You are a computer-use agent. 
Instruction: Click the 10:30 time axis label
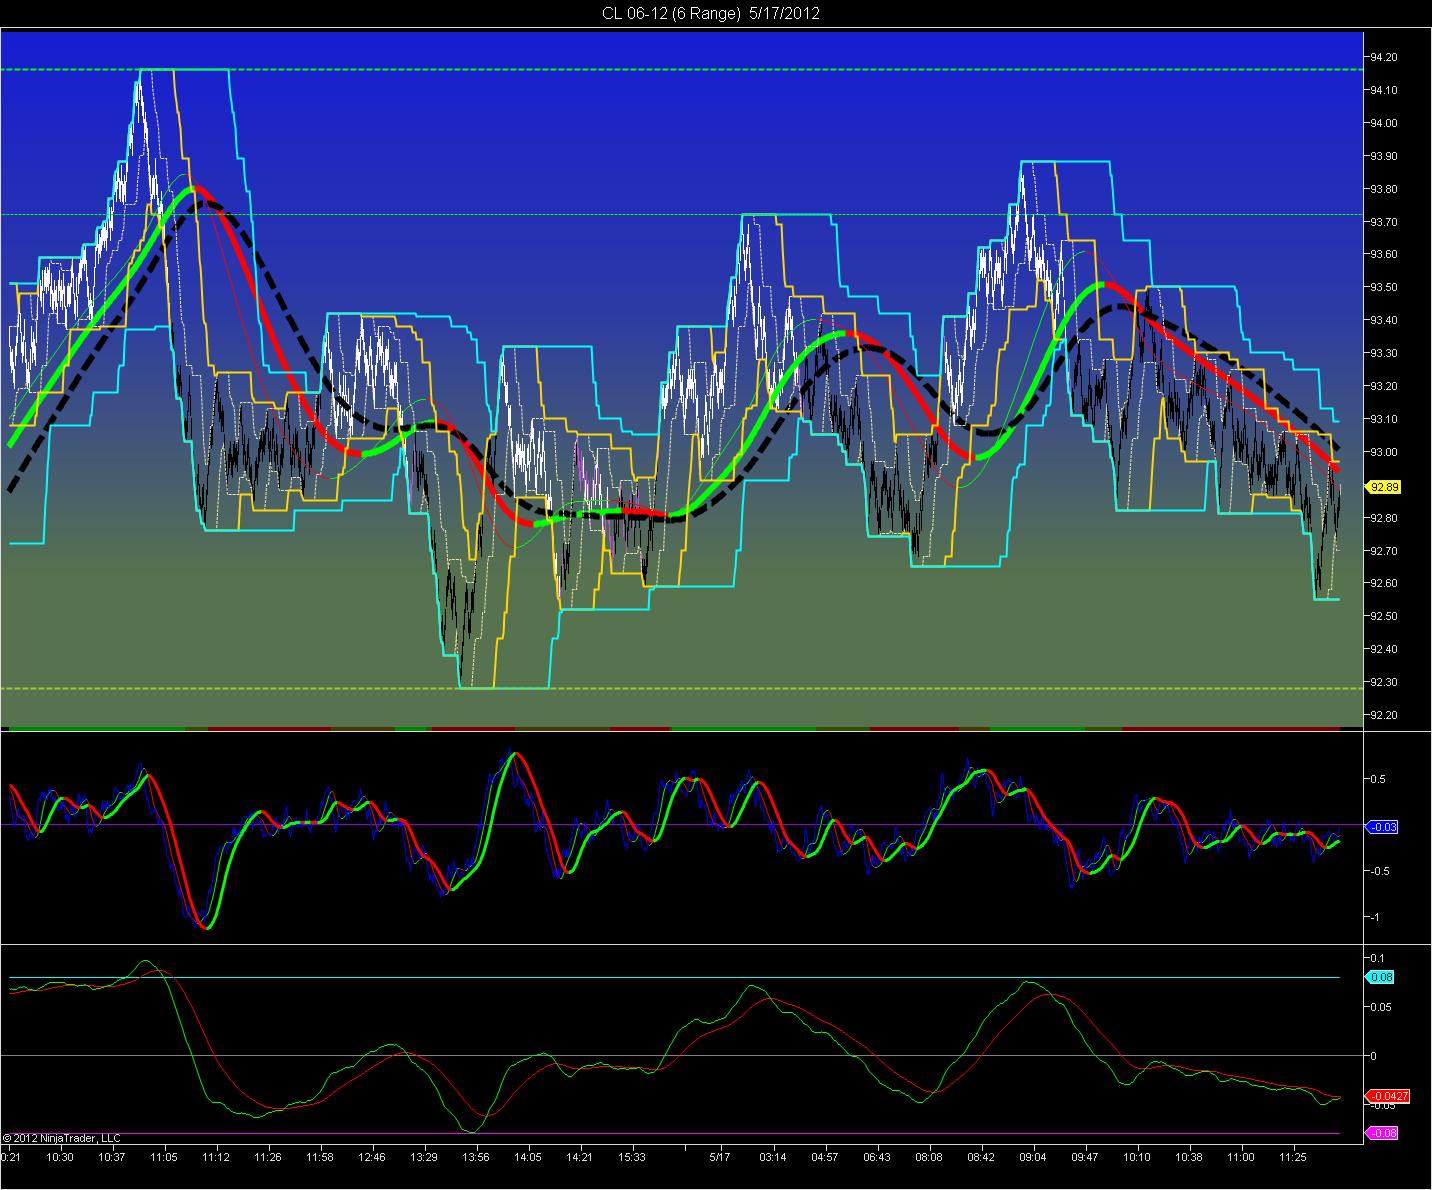coord(60,1157)
